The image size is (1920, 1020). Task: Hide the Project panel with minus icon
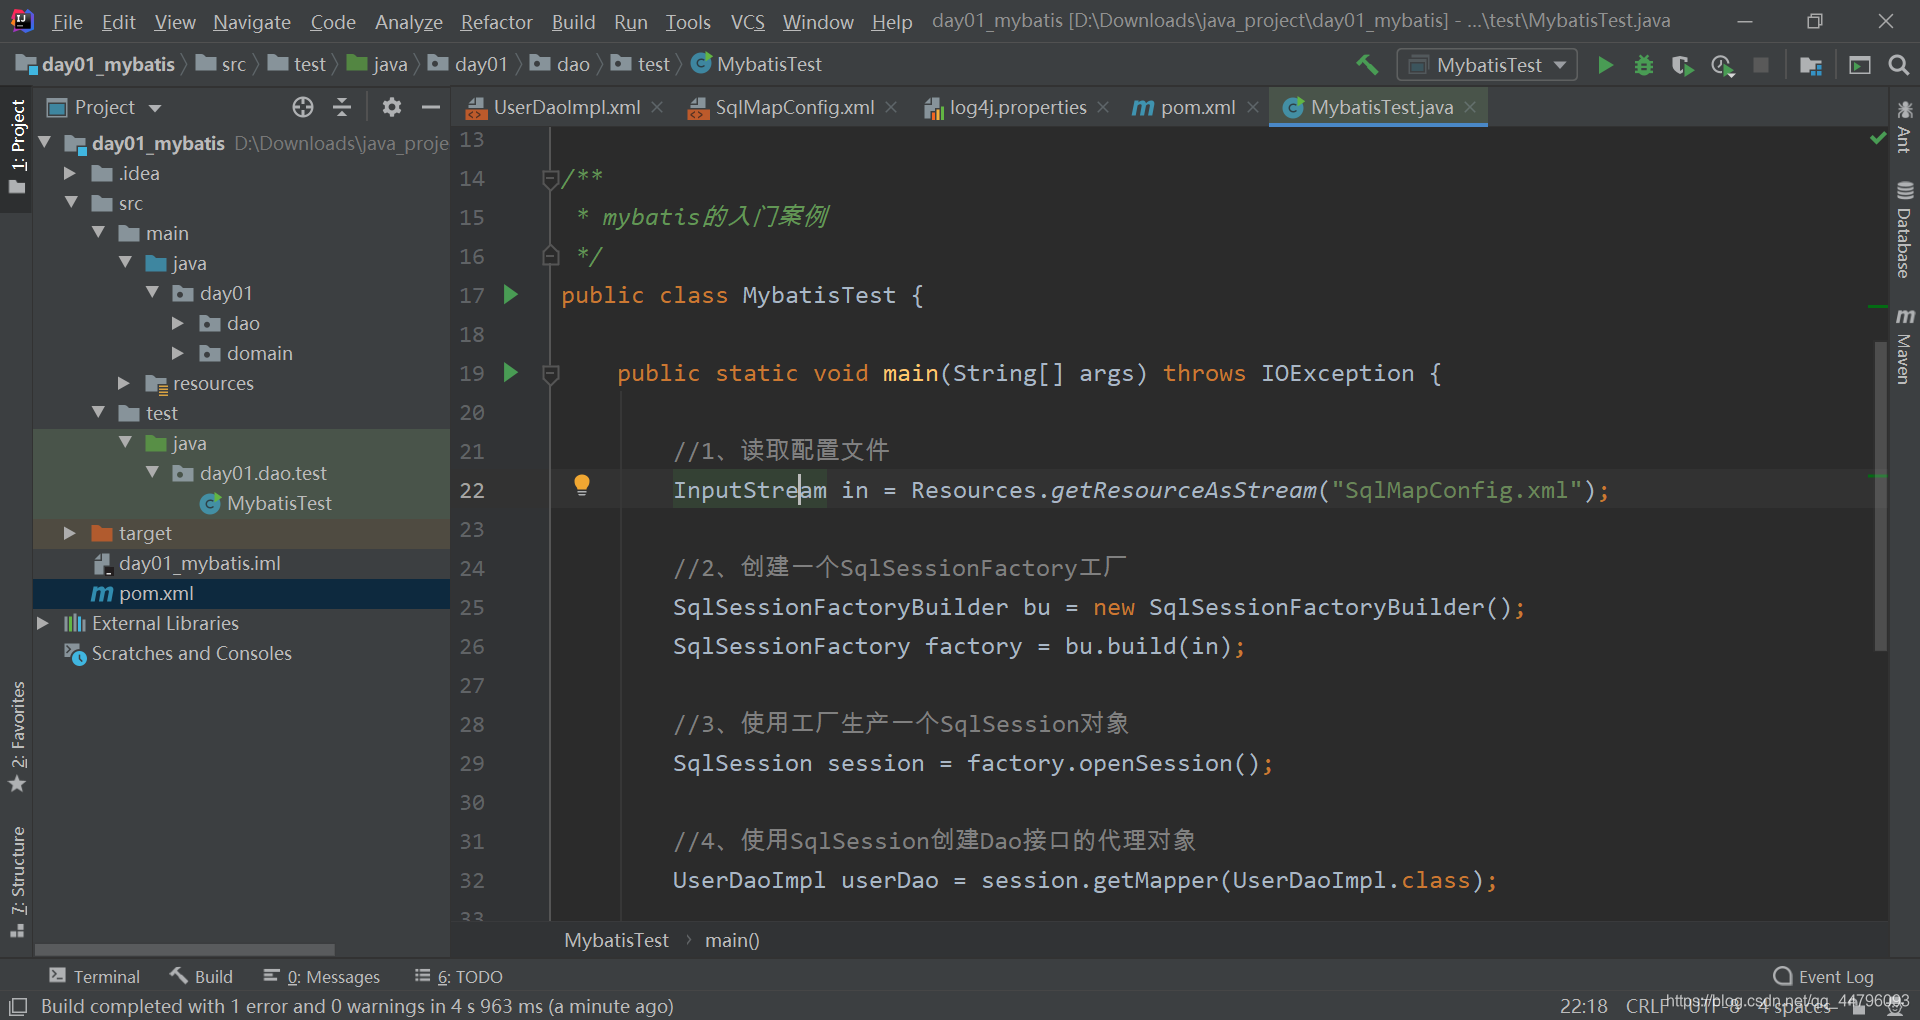pos(431,107)
